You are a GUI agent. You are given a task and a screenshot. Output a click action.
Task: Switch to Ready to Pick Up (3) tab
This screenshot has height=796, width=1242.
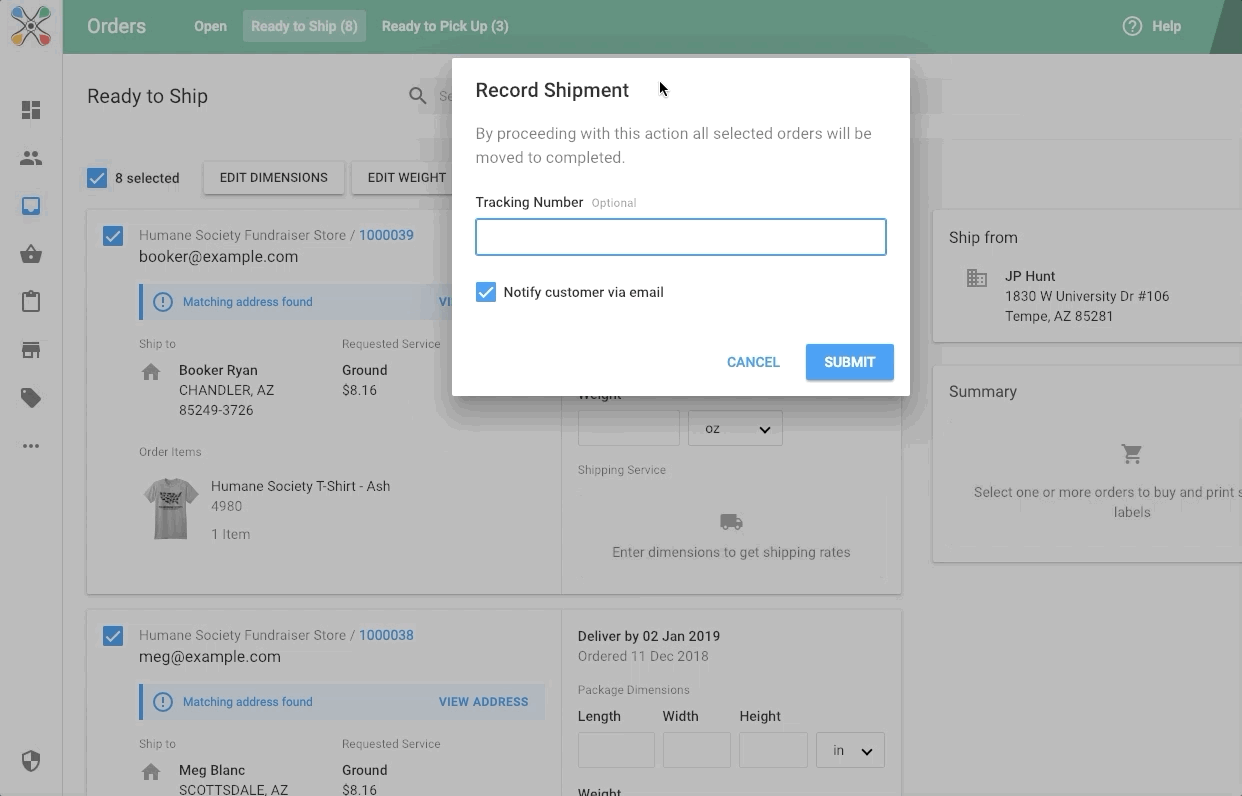tap(445, 26)
